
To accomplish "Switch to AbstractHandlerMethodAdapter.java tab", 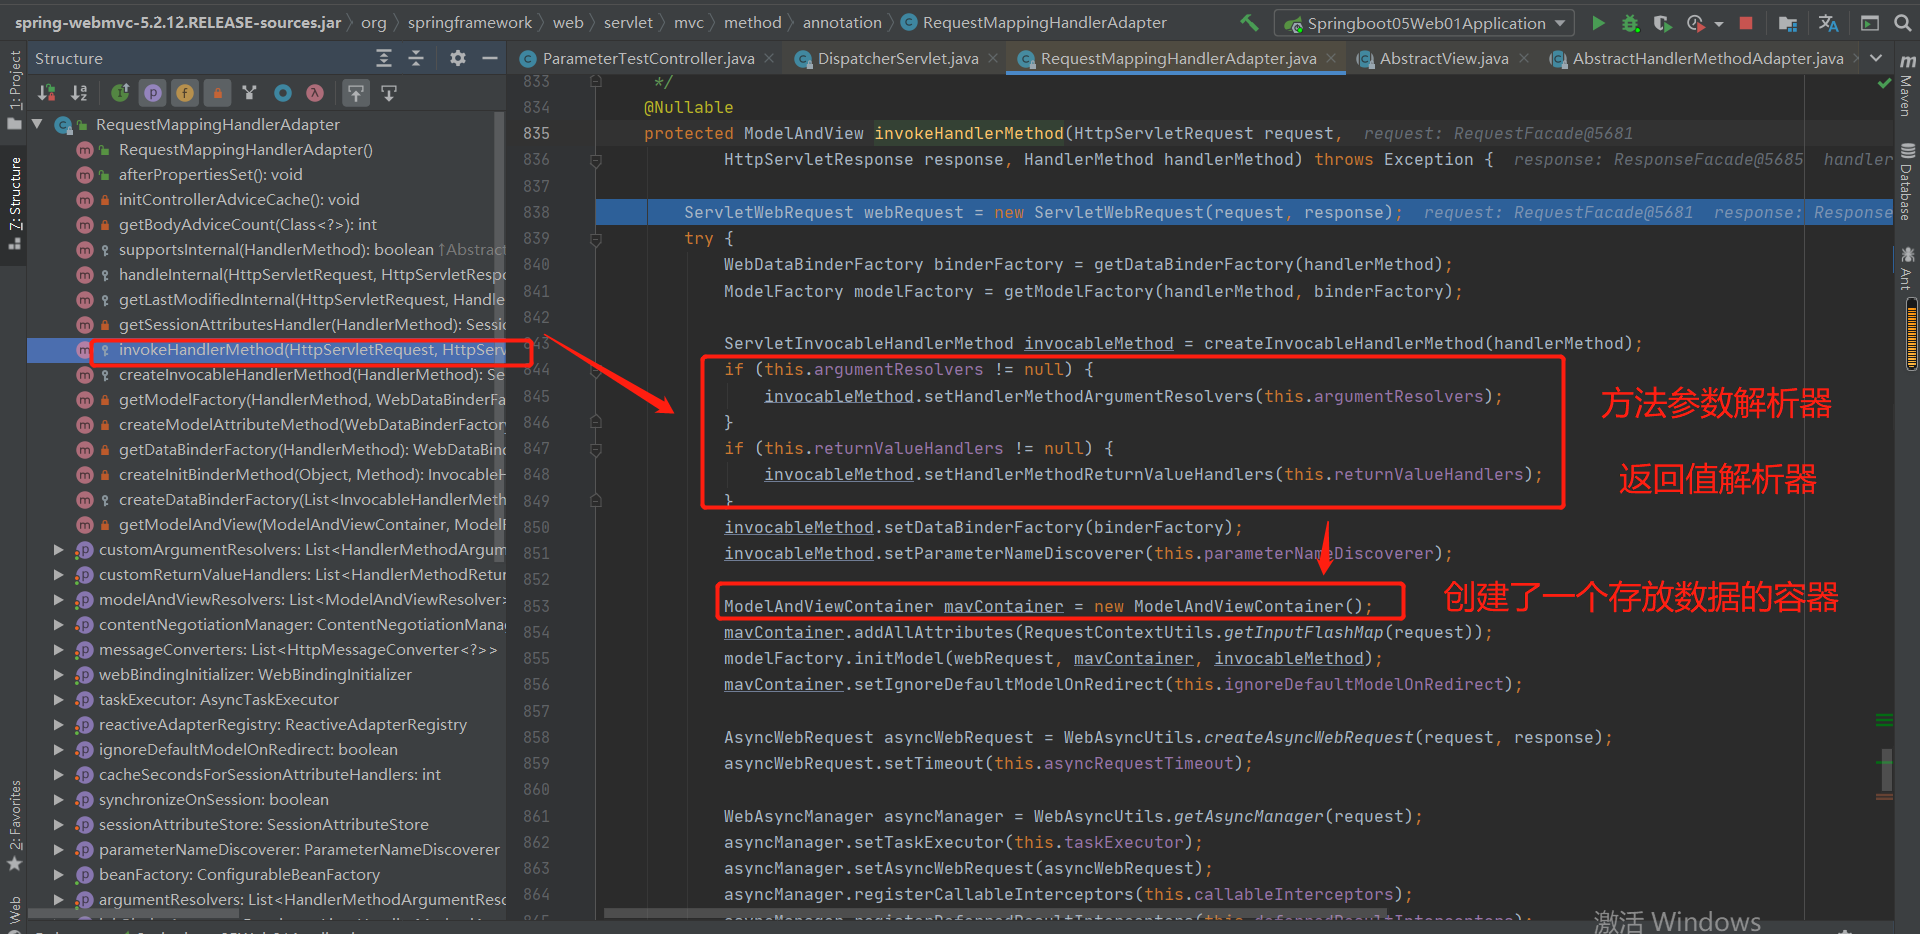I will click(x=1708, y=58).
